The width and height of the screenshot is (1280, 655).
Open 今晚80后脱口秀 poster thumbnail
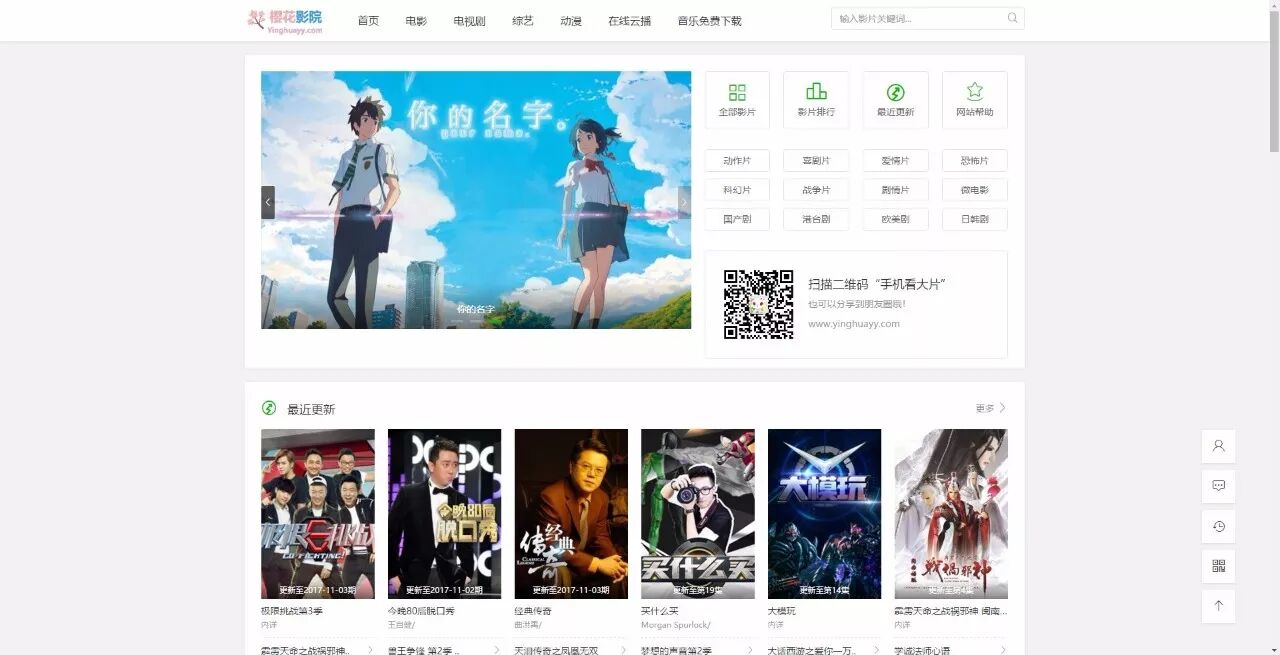444,514
